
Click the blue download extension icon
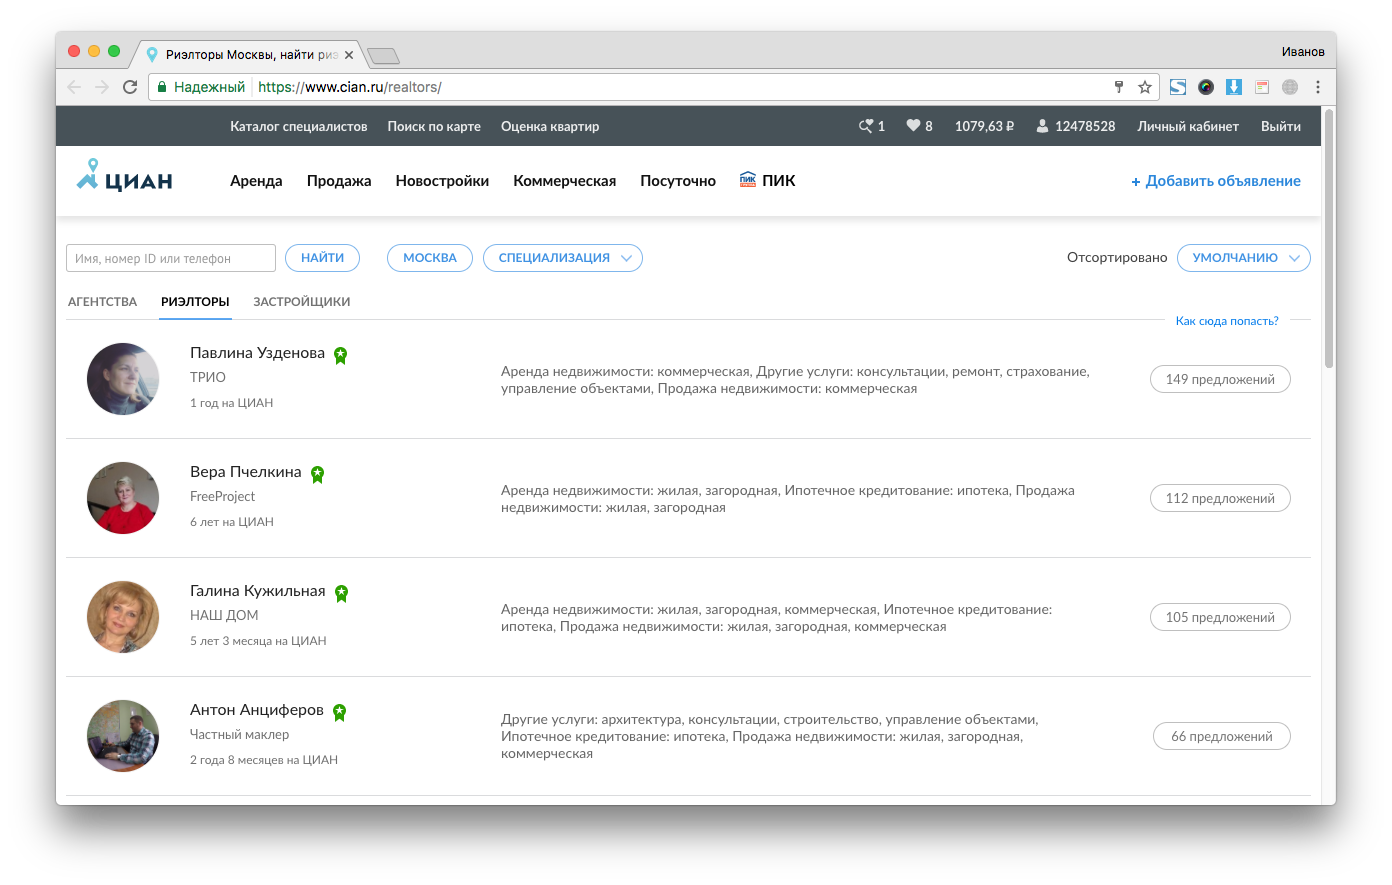pos(1234,87)
